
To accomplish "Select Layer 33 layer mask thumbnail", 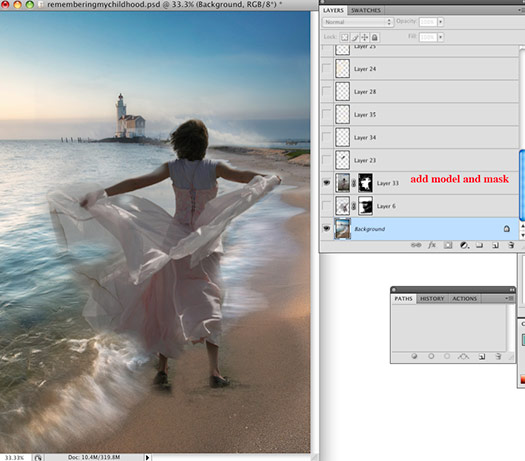I will [x=365, y=183].
